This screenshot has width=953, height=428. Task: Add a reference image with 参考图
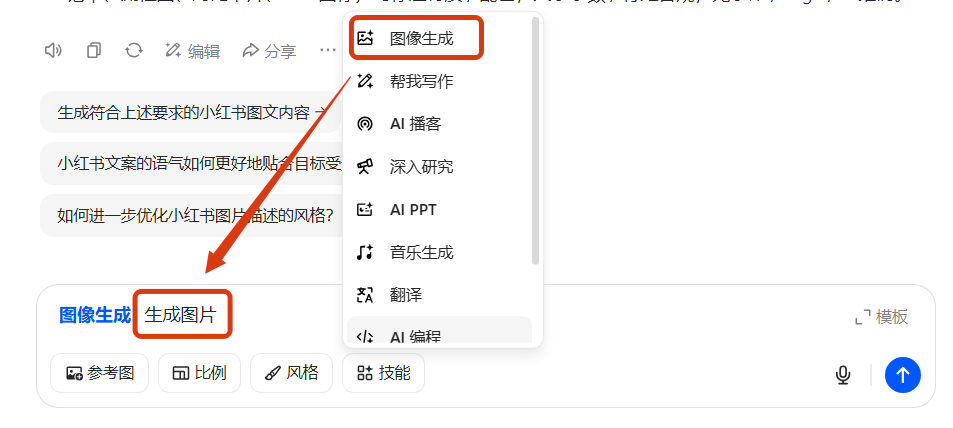pyautogui.click(x=99, y=373)
